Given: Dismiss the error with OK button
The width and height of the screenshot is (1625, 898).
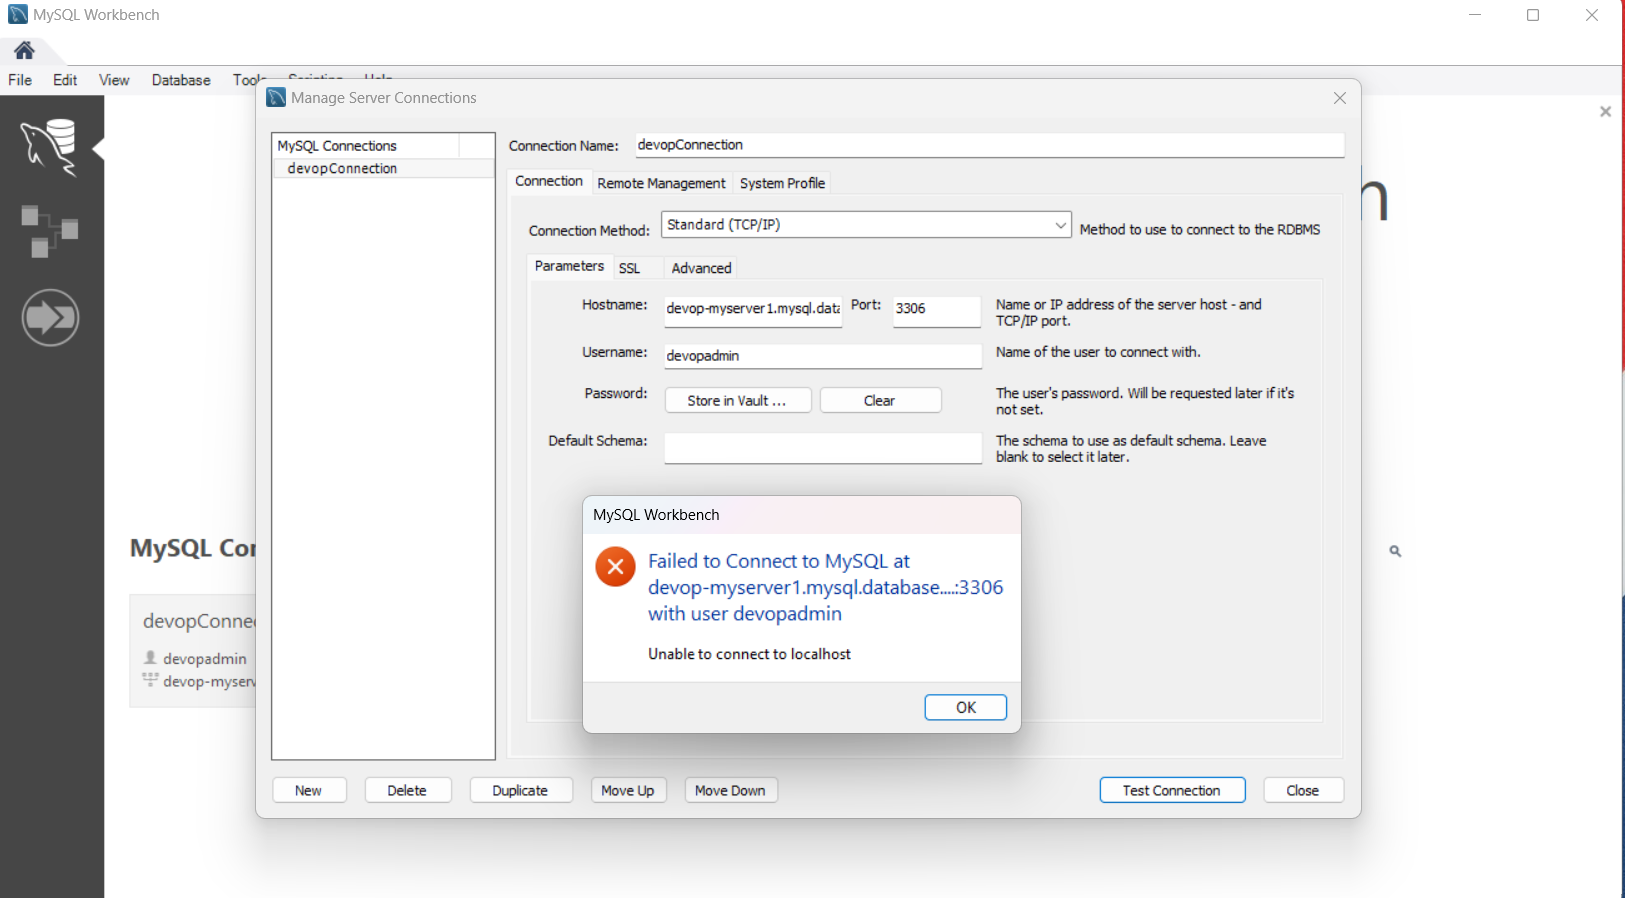Looking at the screenshot, I should 966,707.
